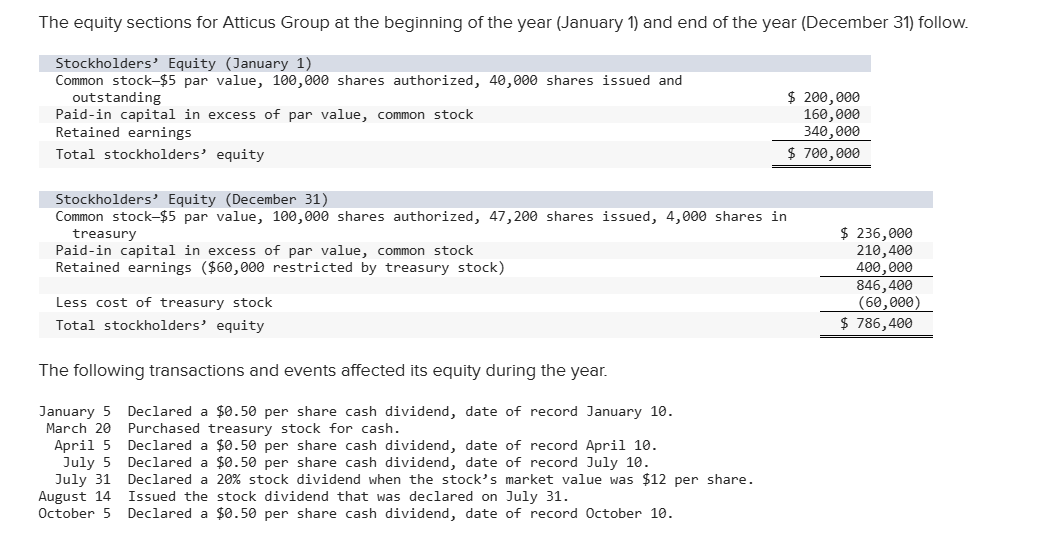The height and width of the screenshot is (546, 1042).
Task: Click the 846,400 subtotal amount
Action: point(884,285)
